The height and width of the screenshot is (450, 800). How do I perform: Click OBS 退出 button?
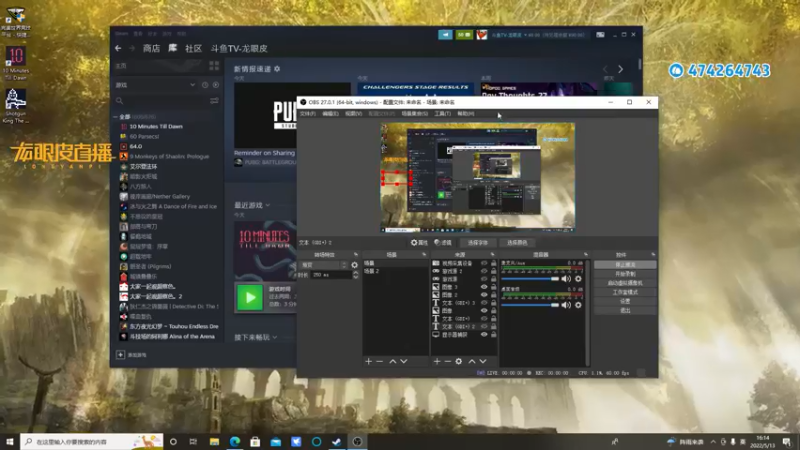tap(625, 311)
